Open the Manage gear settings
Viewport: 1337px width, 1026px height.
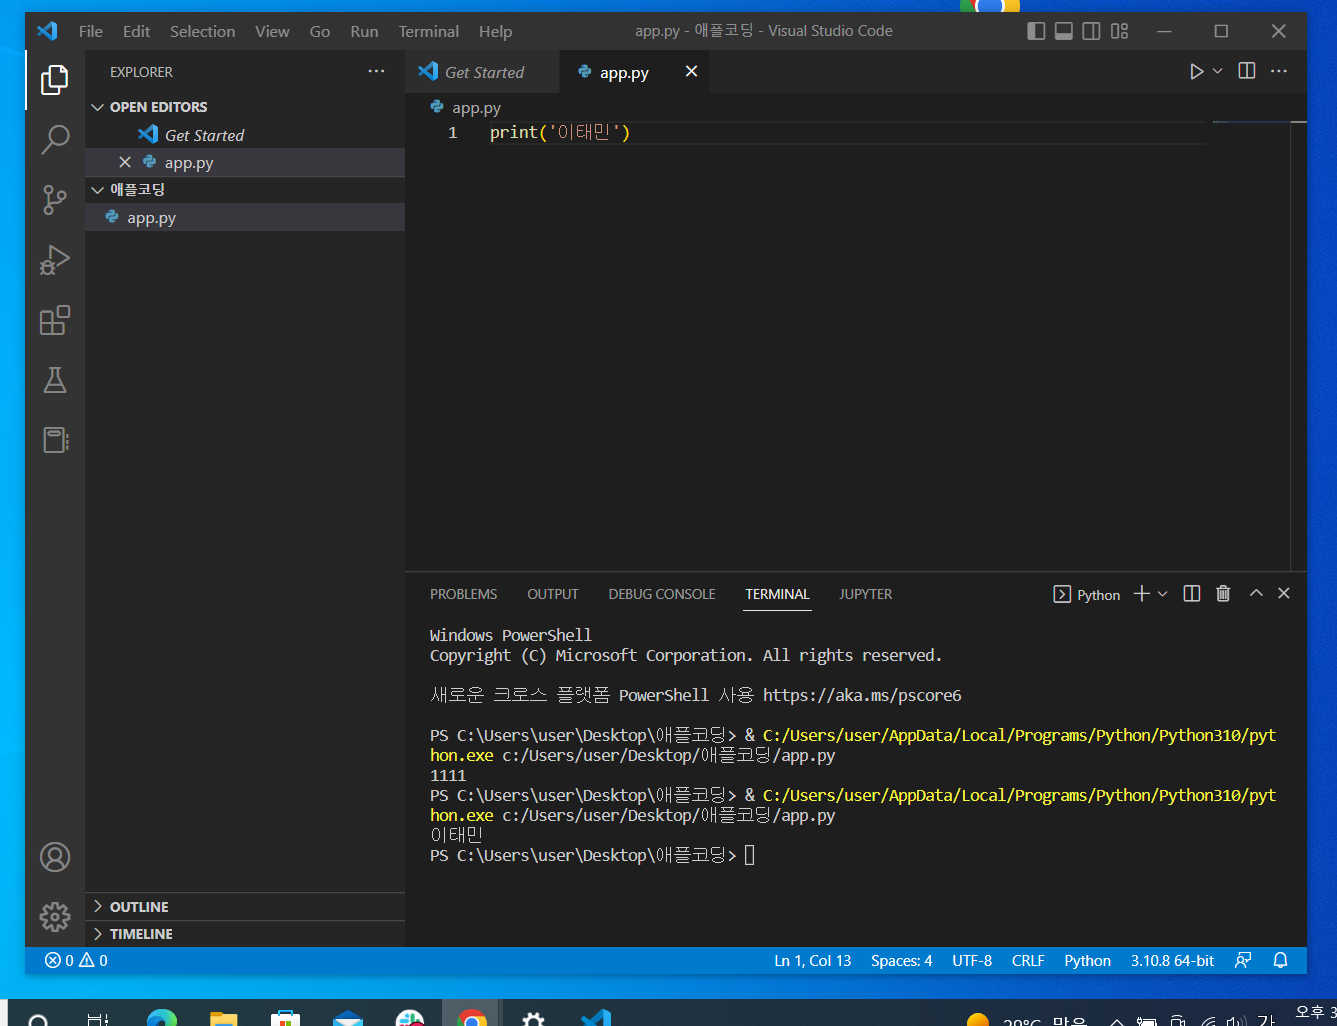(55, 916)
